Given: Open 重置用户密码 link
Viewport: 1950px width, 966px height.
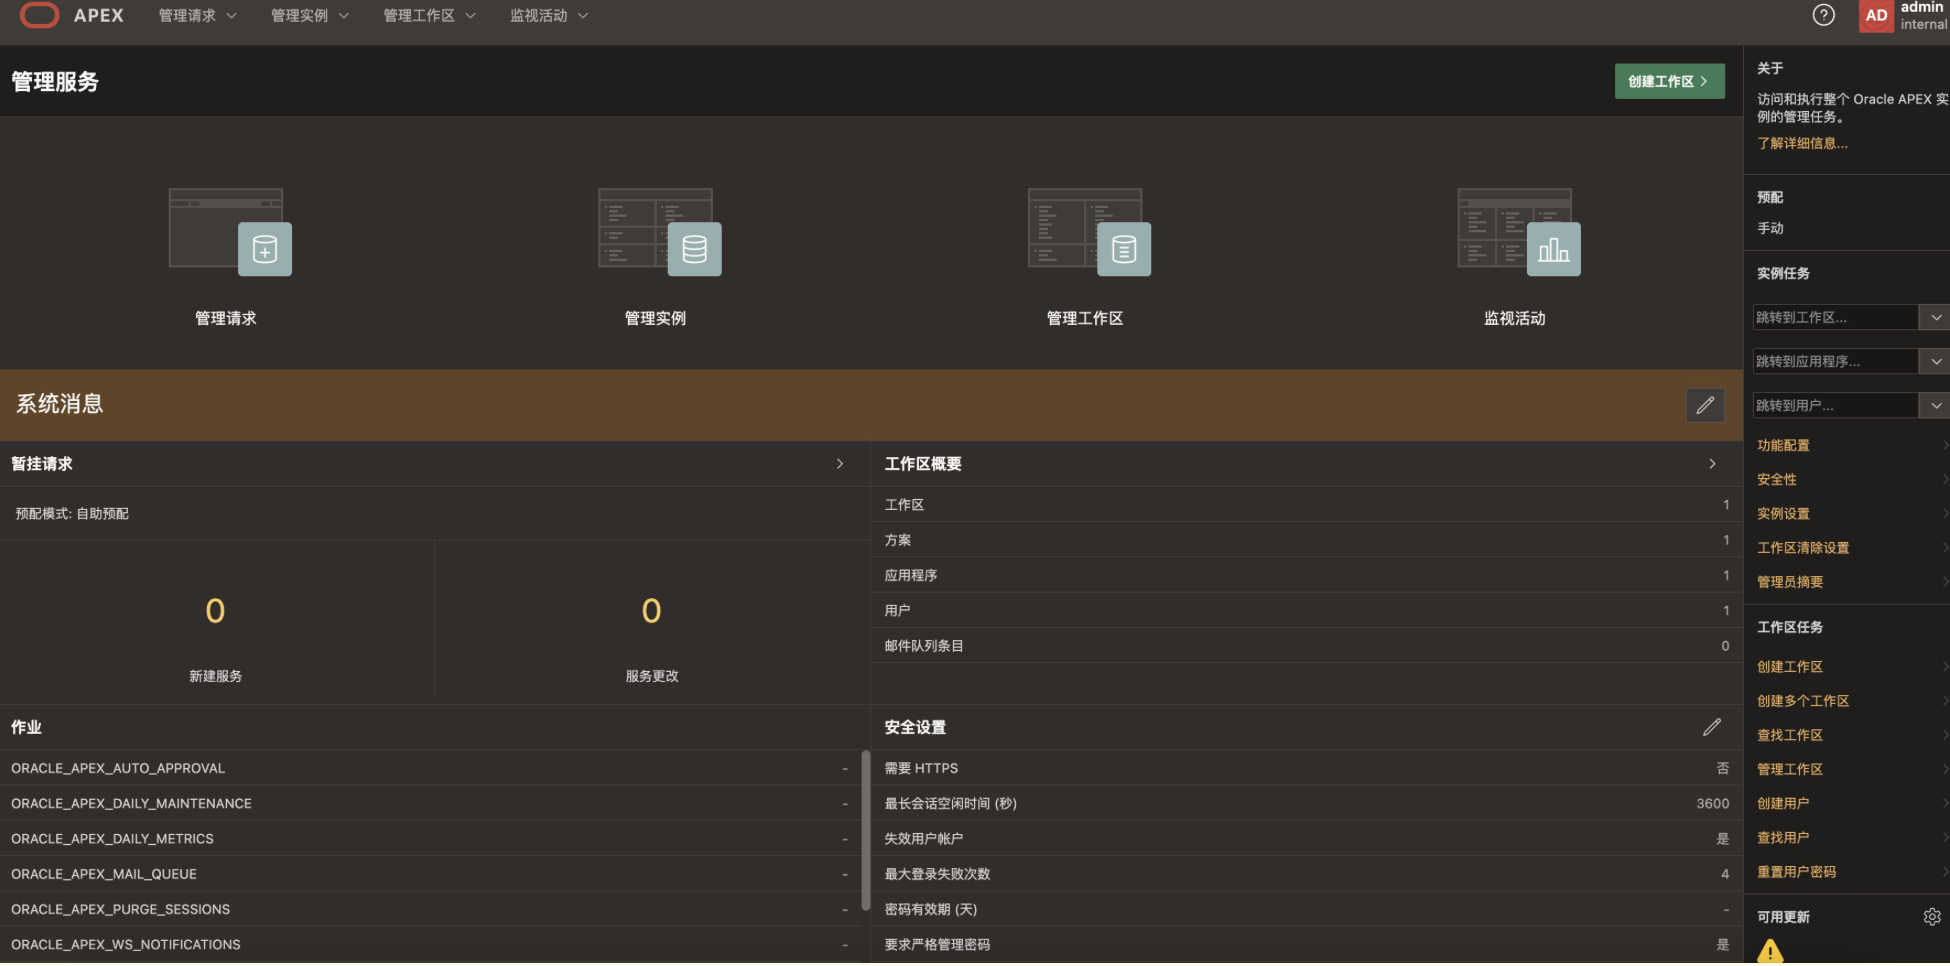Looking at the screenshot, I should click(1797, 872).
